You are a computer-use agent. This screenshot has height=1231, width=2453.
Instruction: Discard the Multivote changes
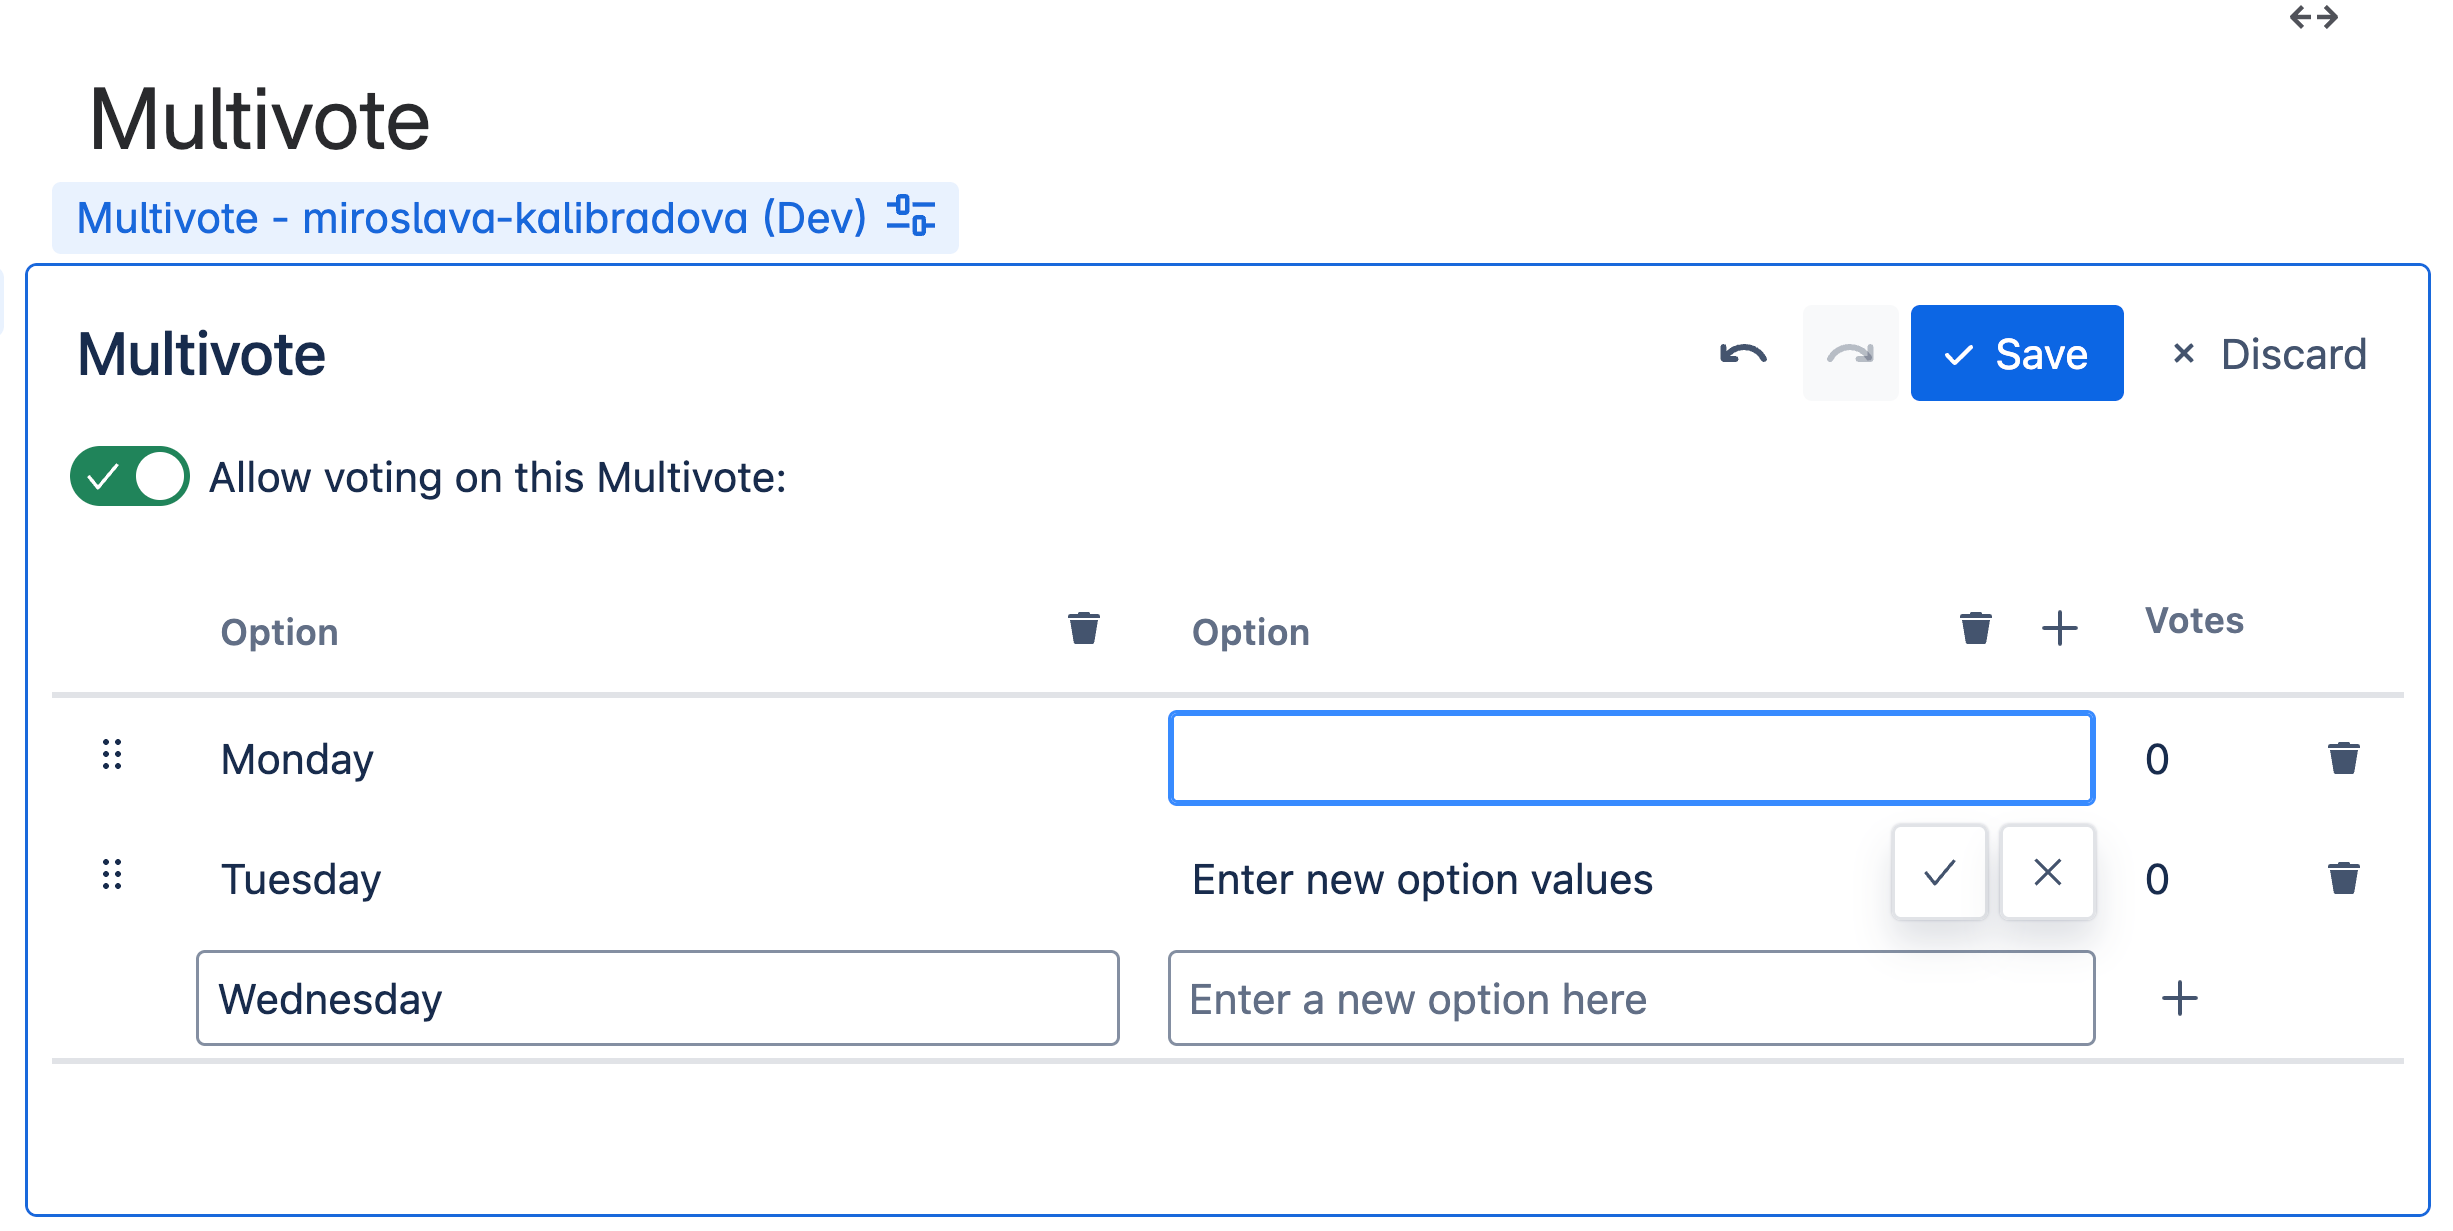[2268, 354]
